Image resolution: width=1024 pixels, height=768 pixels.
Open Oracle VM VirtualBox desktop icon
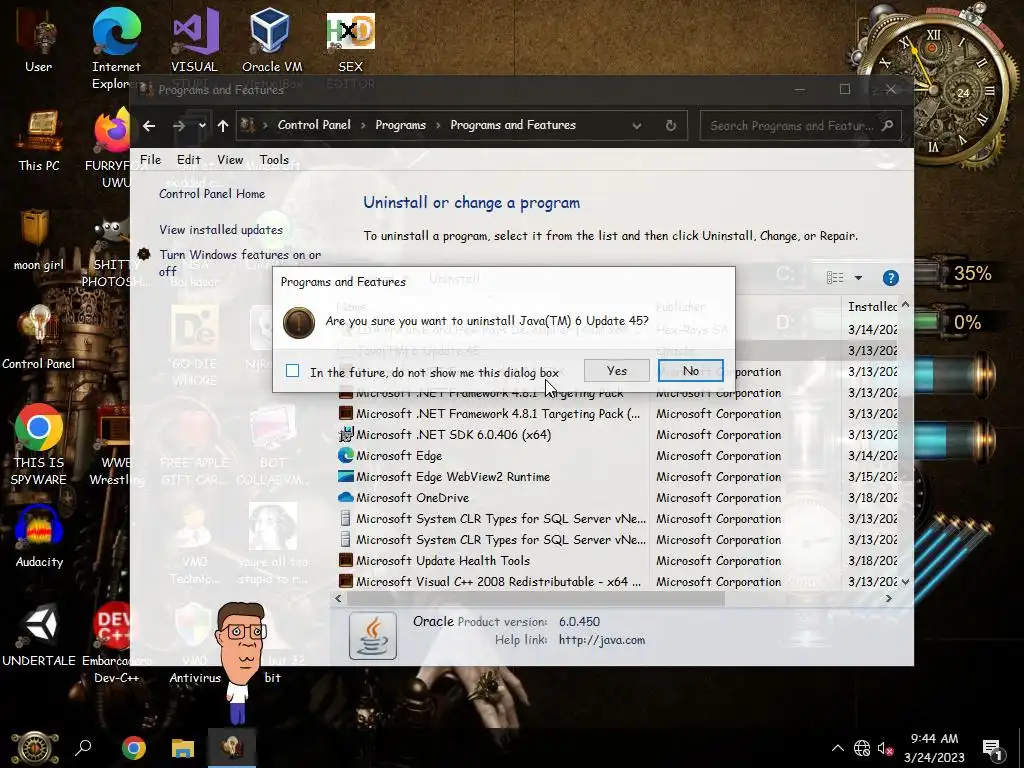pyautogui.click(x=272, y=40)
